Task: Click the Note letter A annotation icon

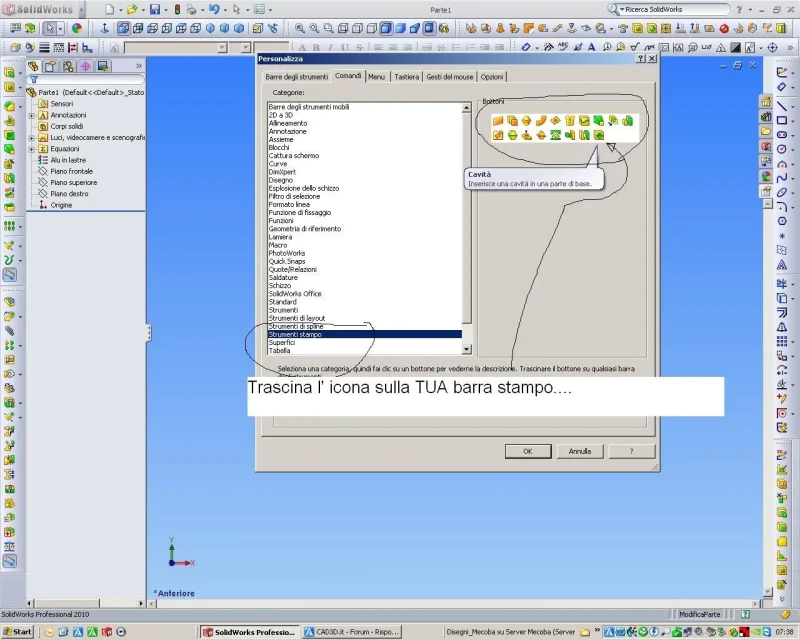Action: pos(591,47)
